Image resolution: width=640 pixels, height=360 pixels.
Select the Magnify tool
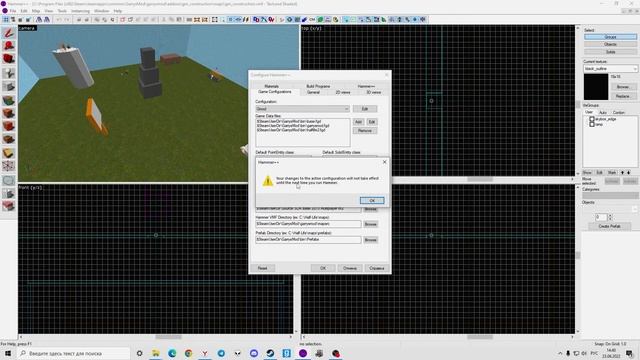click(x=9, y=46)
